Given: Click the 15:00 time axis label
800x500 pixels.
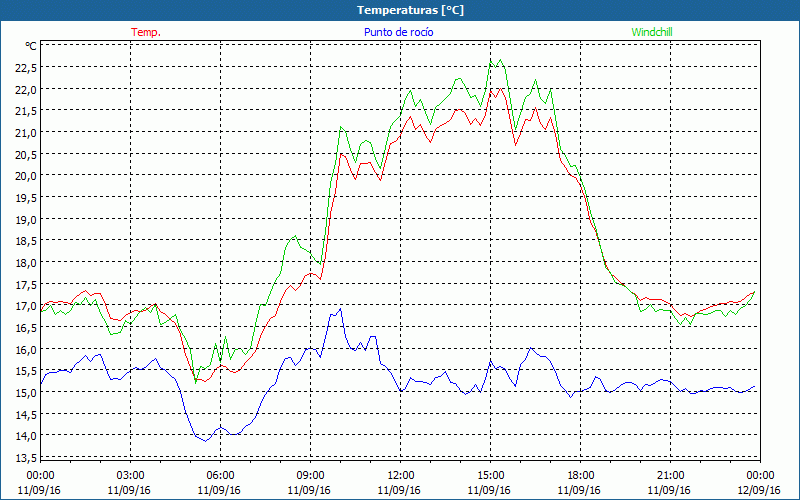Looking at the screenshot, I should click(490, 476).
